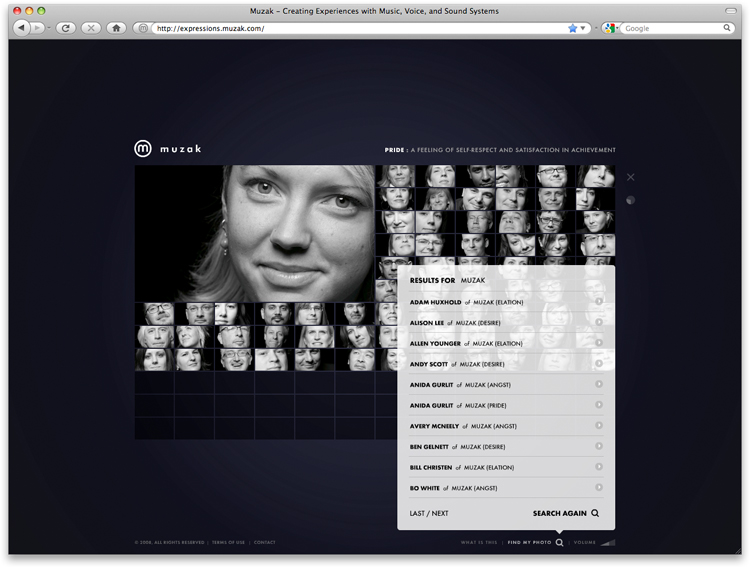Open Anida Gurlit (Pride) result arrow

pyautogui.click(x=598, y=404)
